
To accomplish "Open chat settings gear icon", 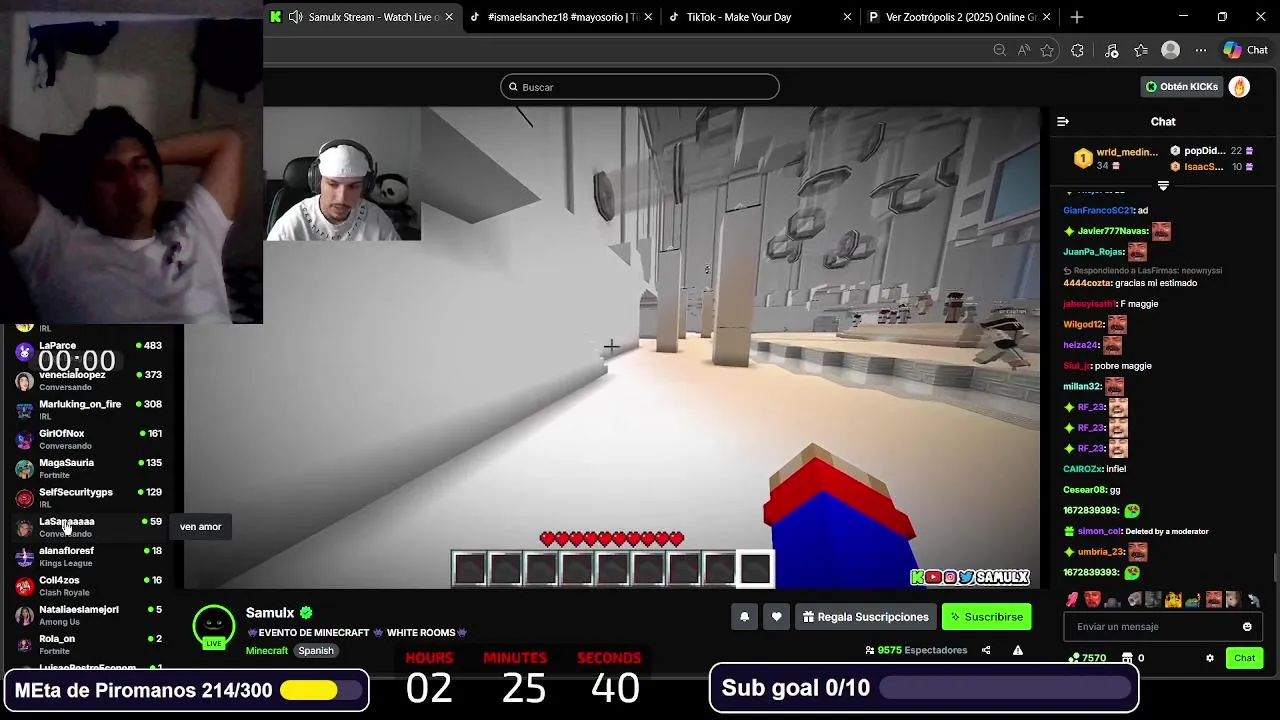I will coord(1209,658).
